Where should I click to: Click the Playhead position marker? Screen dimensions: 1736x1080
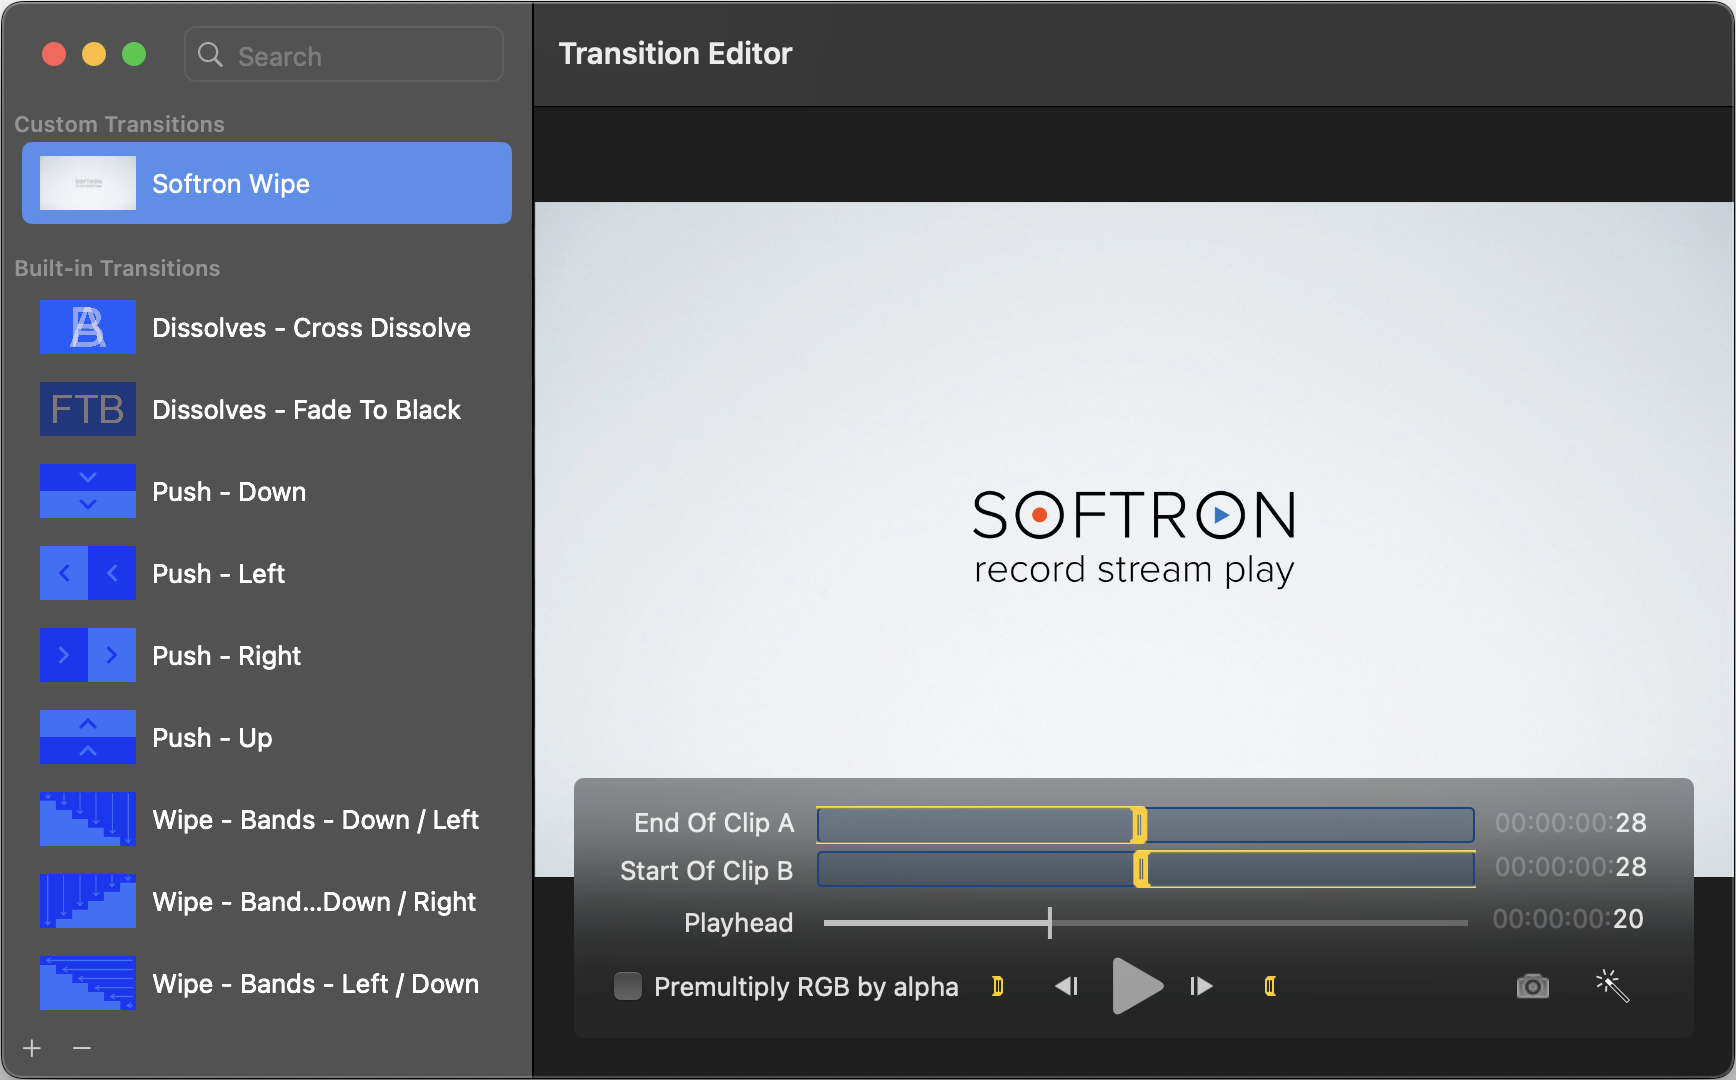coord(1050,922)
